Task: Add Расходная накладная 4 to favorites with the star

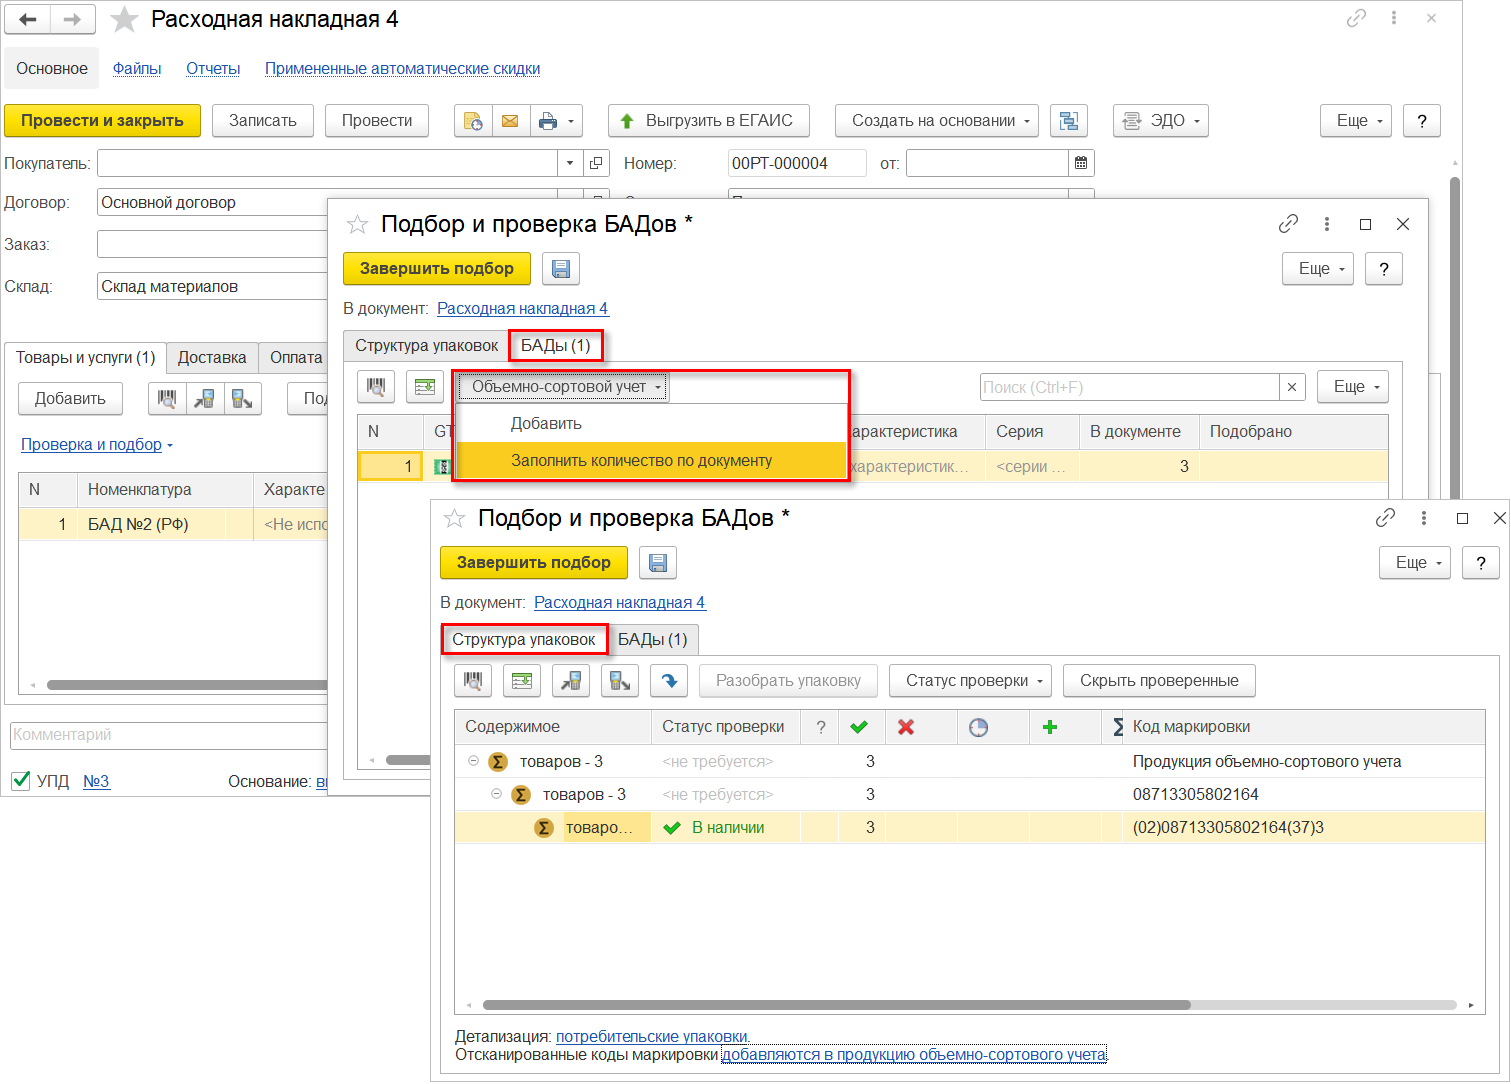Action: coord(124,19)
